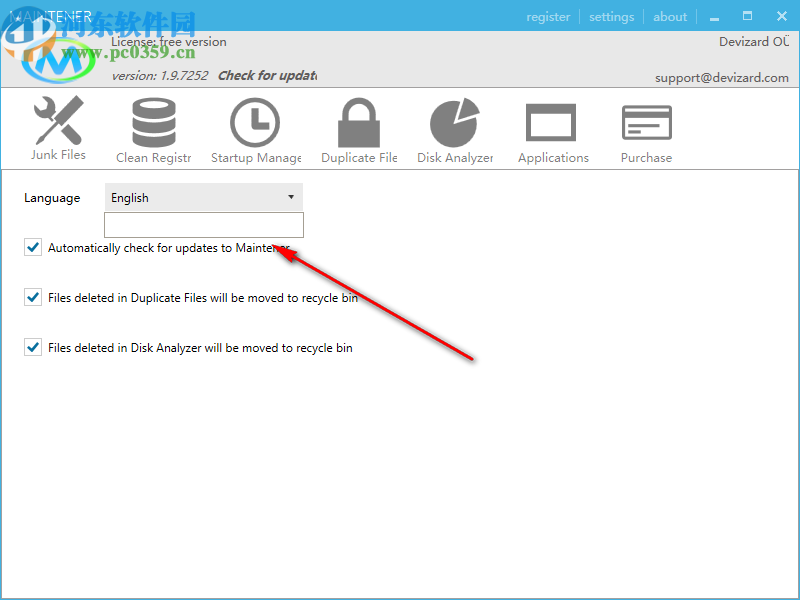
Task: Open the Startup Manager clock icon
Action: 255,122
